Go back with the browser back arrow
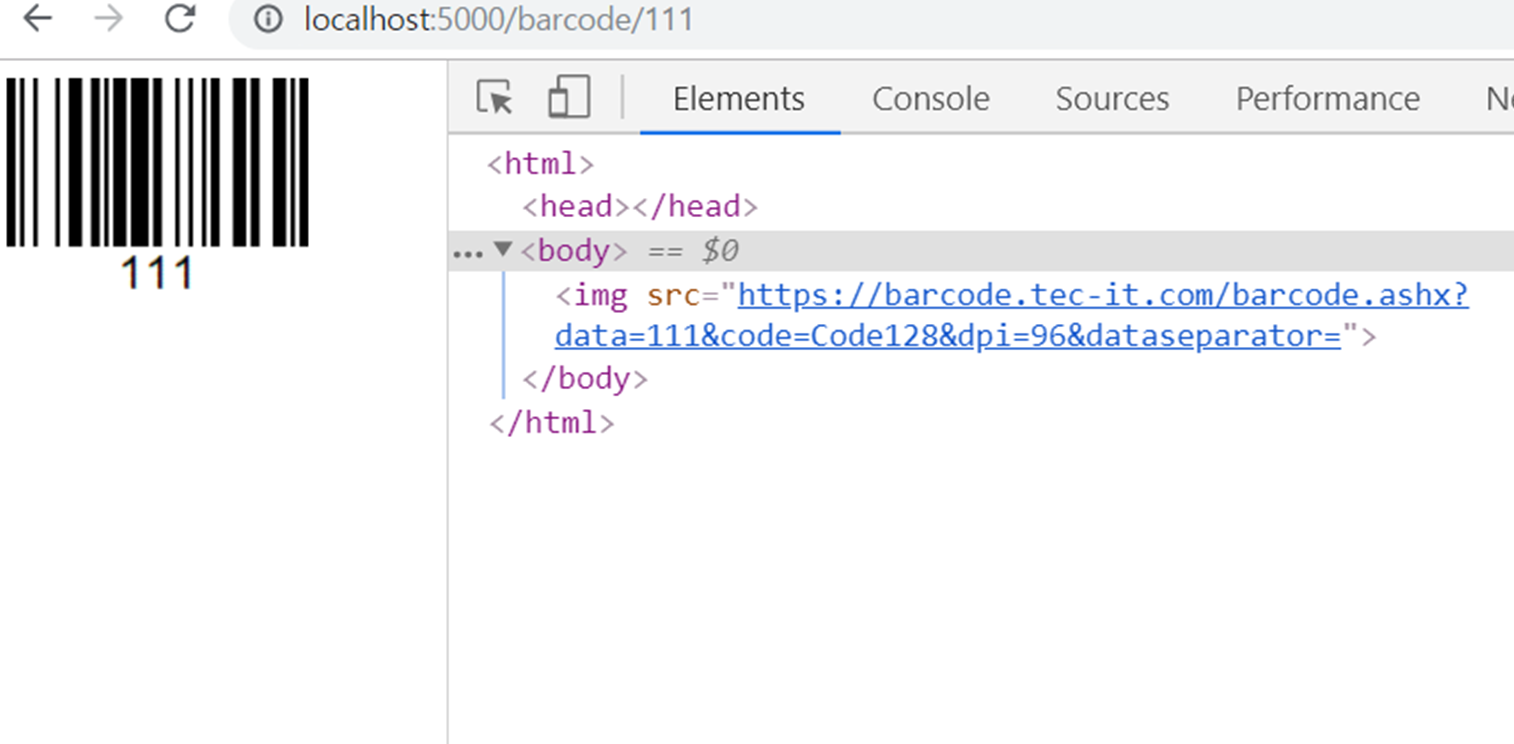Screen dimensions: 1514x744 (37, 18)
